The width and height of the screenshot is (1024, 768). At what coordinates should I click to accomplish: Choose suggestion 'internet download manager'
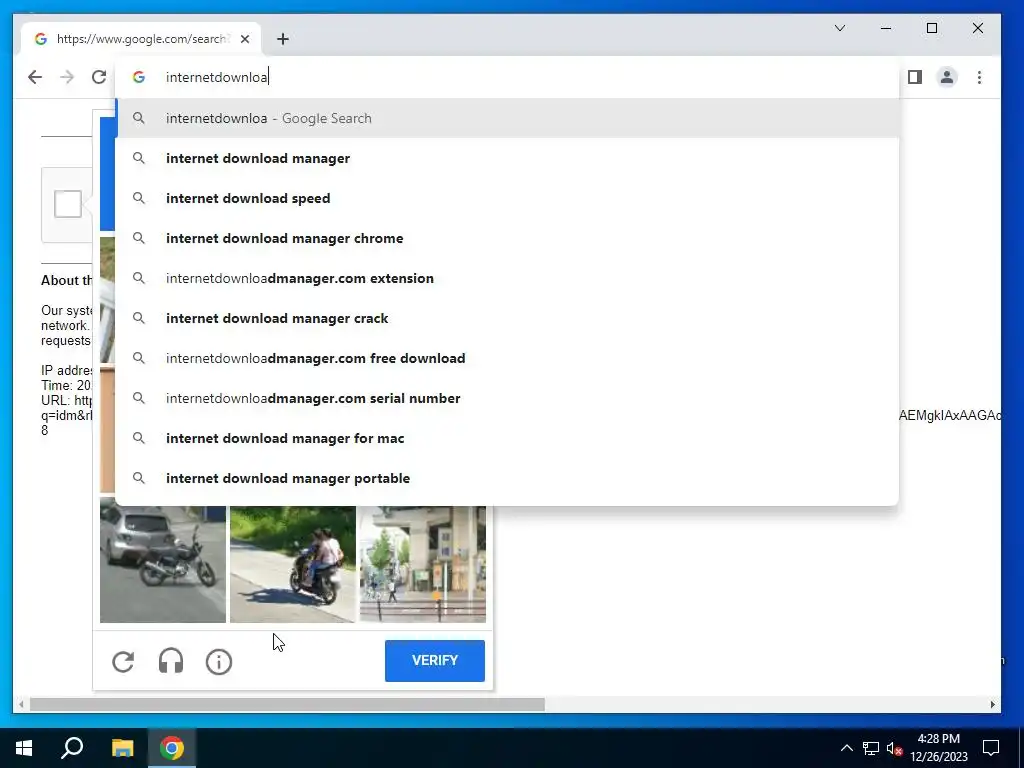[507, 158]
